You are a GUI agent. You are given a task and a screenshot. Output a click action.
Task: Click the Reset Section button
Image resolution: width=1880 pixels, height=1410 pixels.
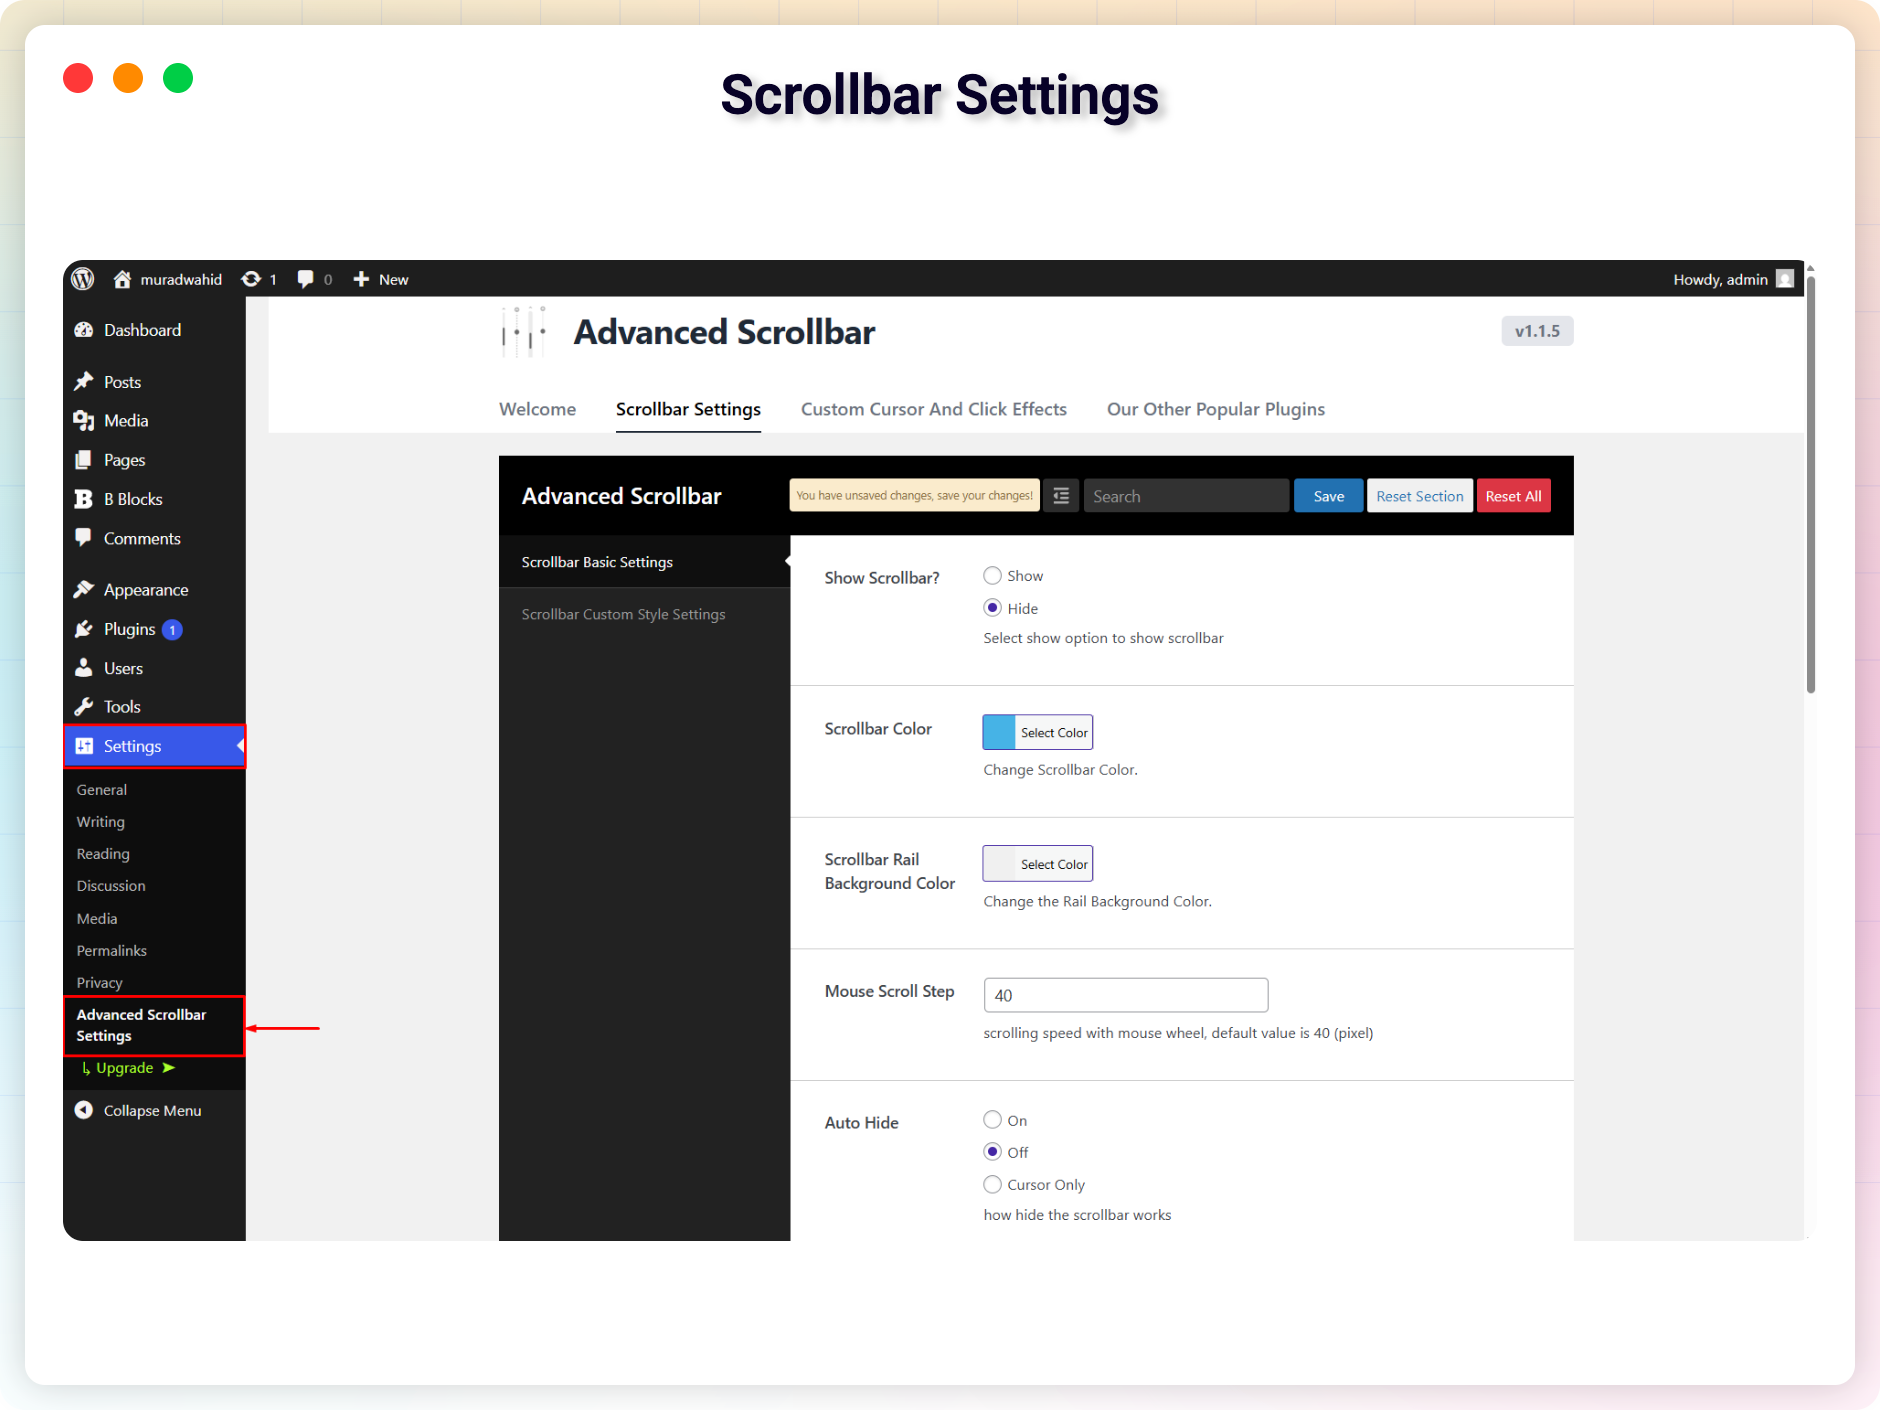tap(1419, 496)
